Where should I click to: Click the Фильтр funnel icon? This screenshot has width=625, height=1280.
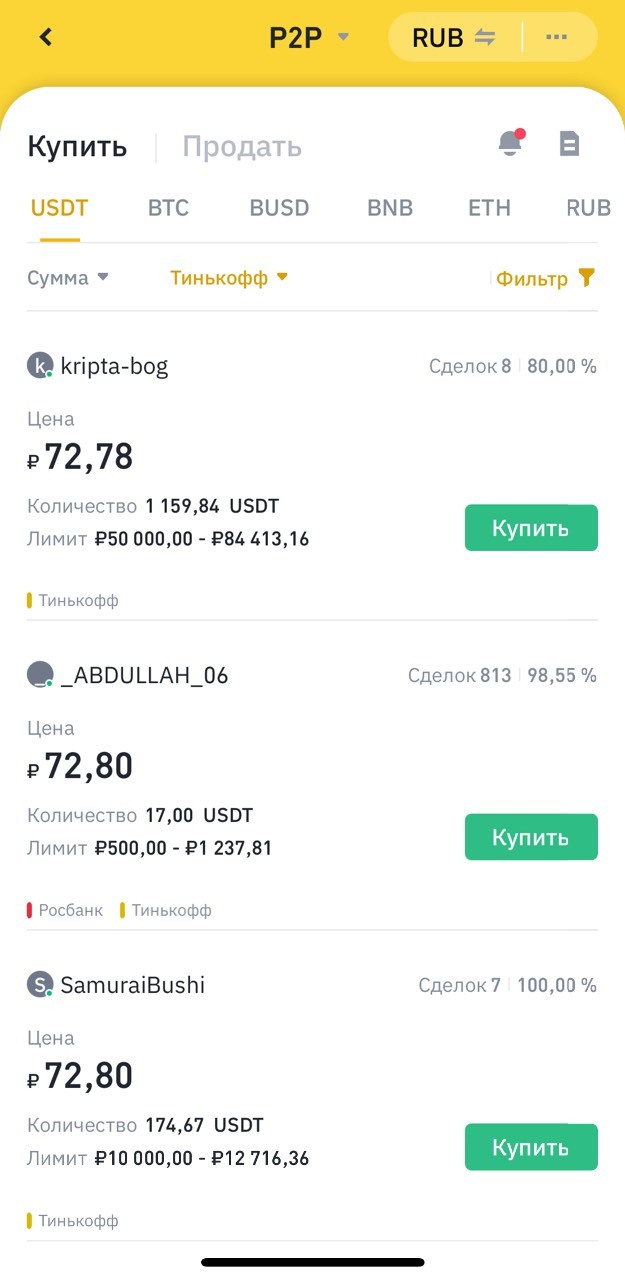[587, 278]
